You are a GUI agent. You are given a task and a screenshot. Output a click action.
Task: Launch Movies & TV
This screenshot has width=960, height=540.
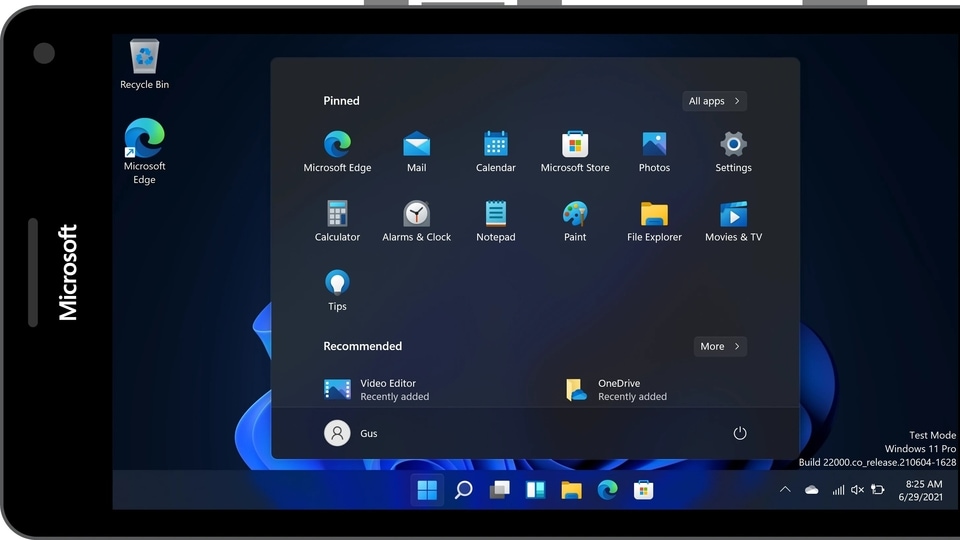(733, 221)
